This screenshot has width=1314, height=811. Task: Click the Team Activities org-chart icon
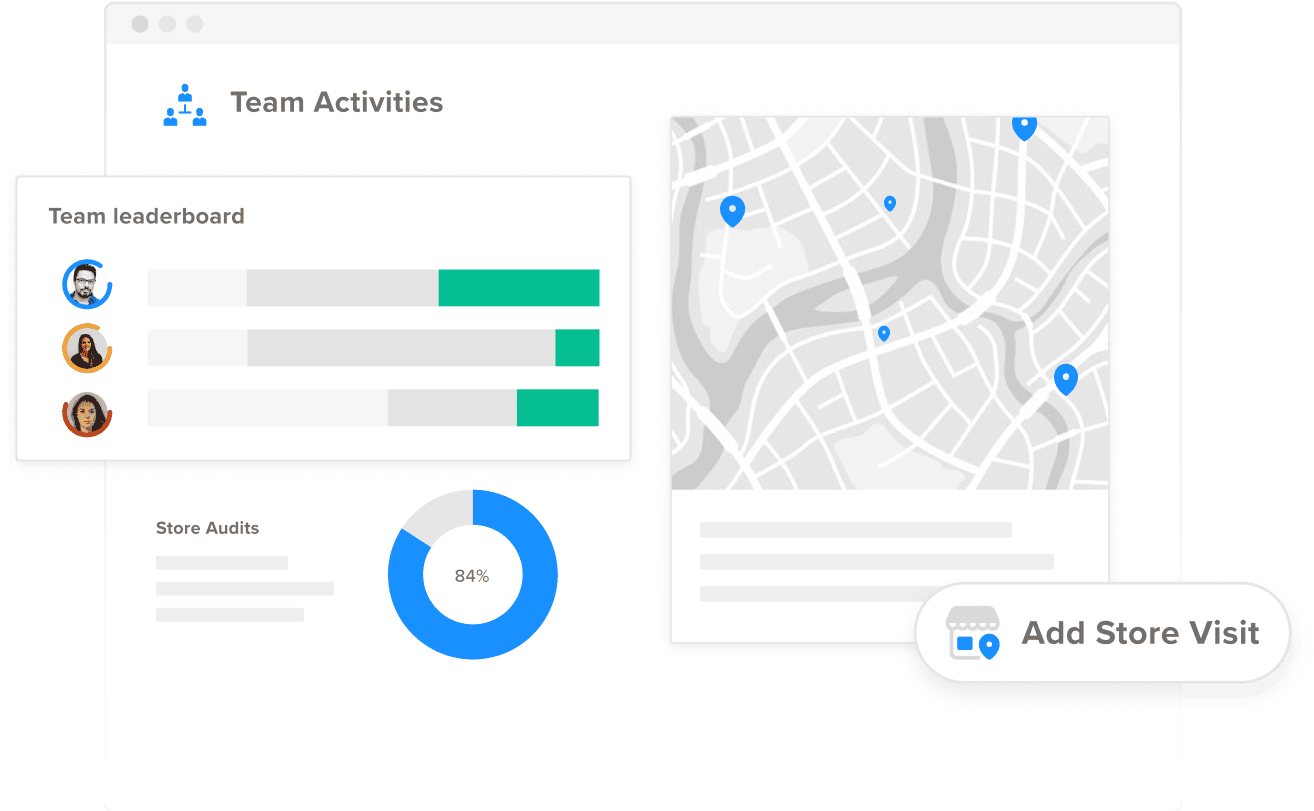tap(184, 101)
